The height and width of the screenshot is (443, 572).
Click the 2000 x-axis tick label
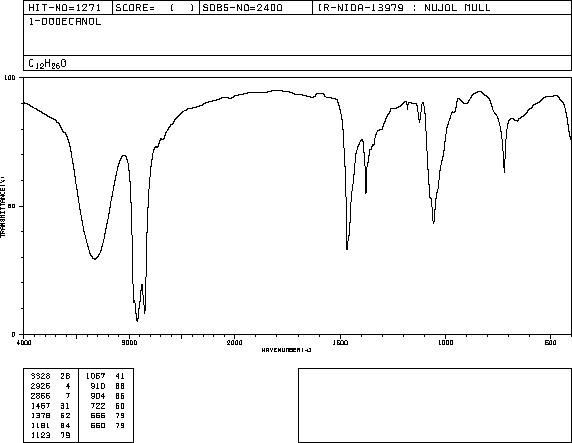pyautogui.click(x=235, y=342)
